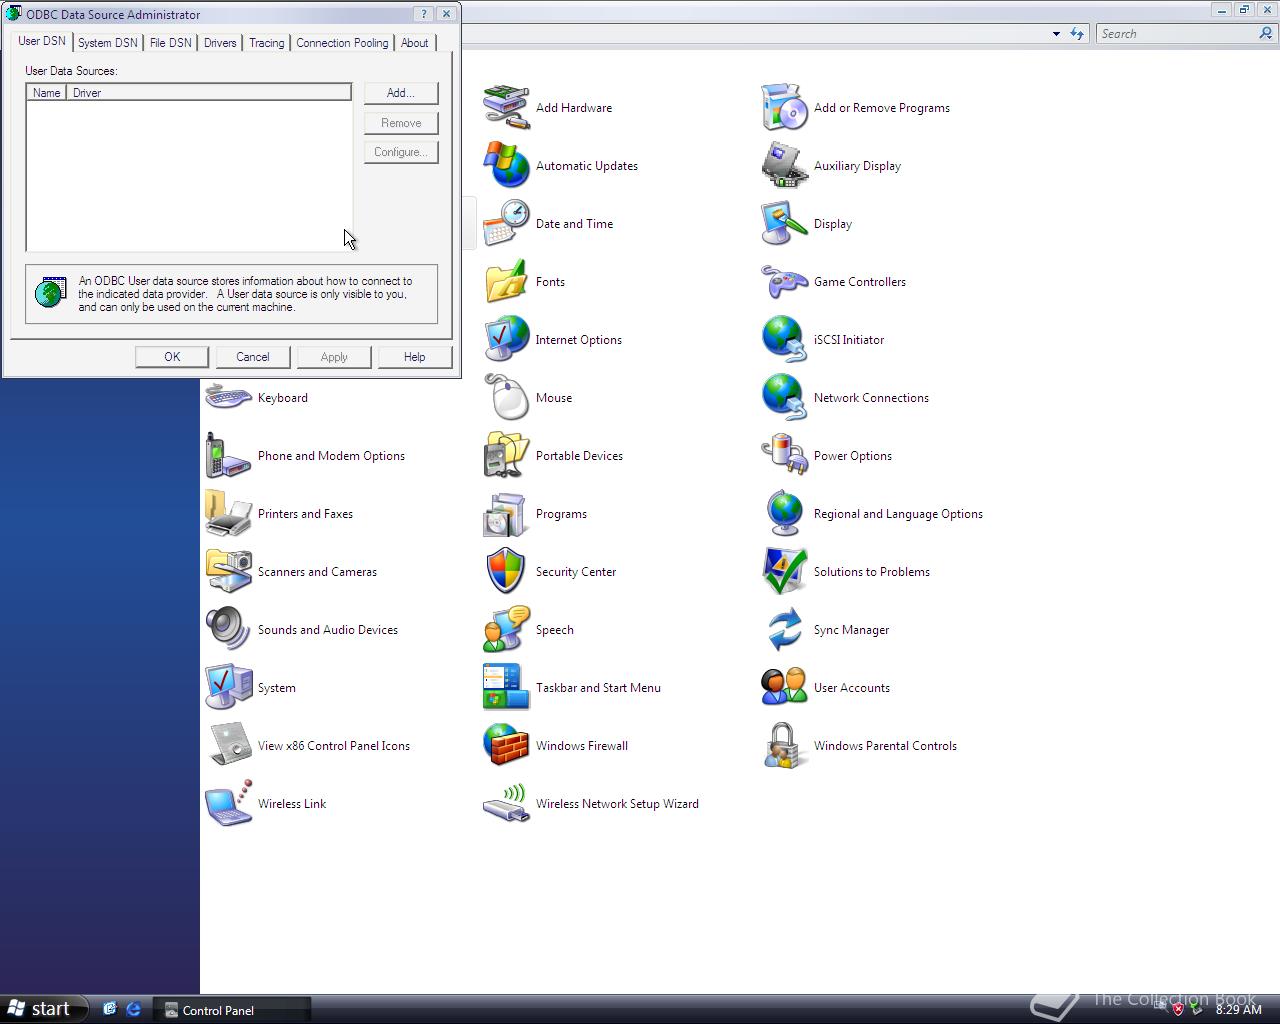Switch to the System DSN tab
The image size is (1280, 1024).
point(108,43)
